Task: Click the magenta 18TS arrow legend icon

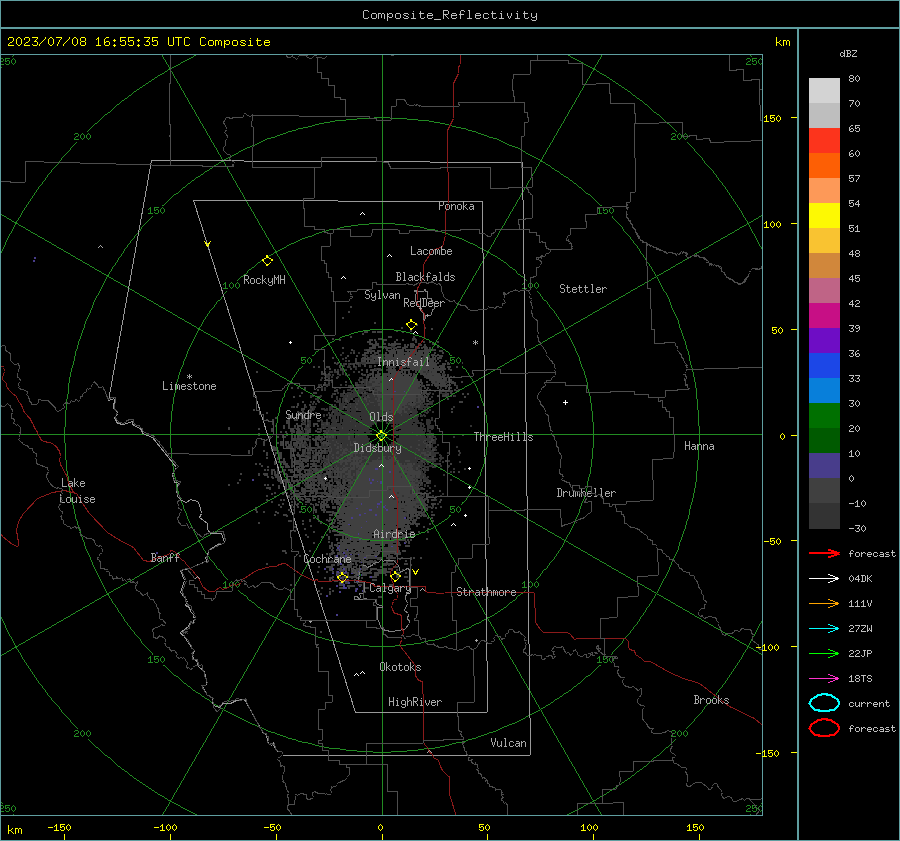Action: (x=824, y=679)
